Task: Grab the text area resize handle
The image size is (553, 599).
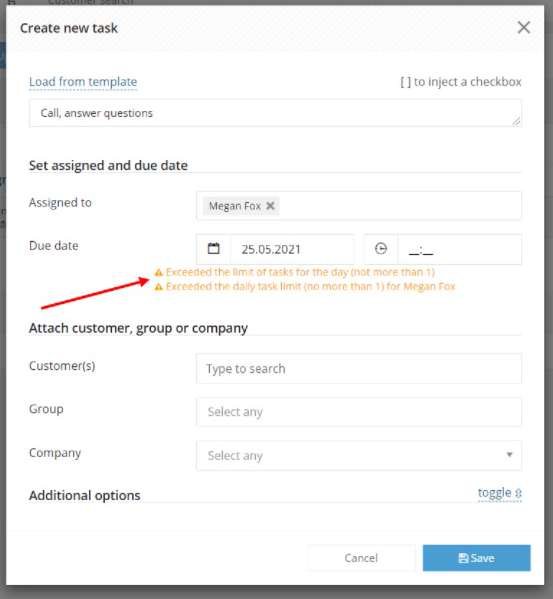Action: tap(516, 121)
